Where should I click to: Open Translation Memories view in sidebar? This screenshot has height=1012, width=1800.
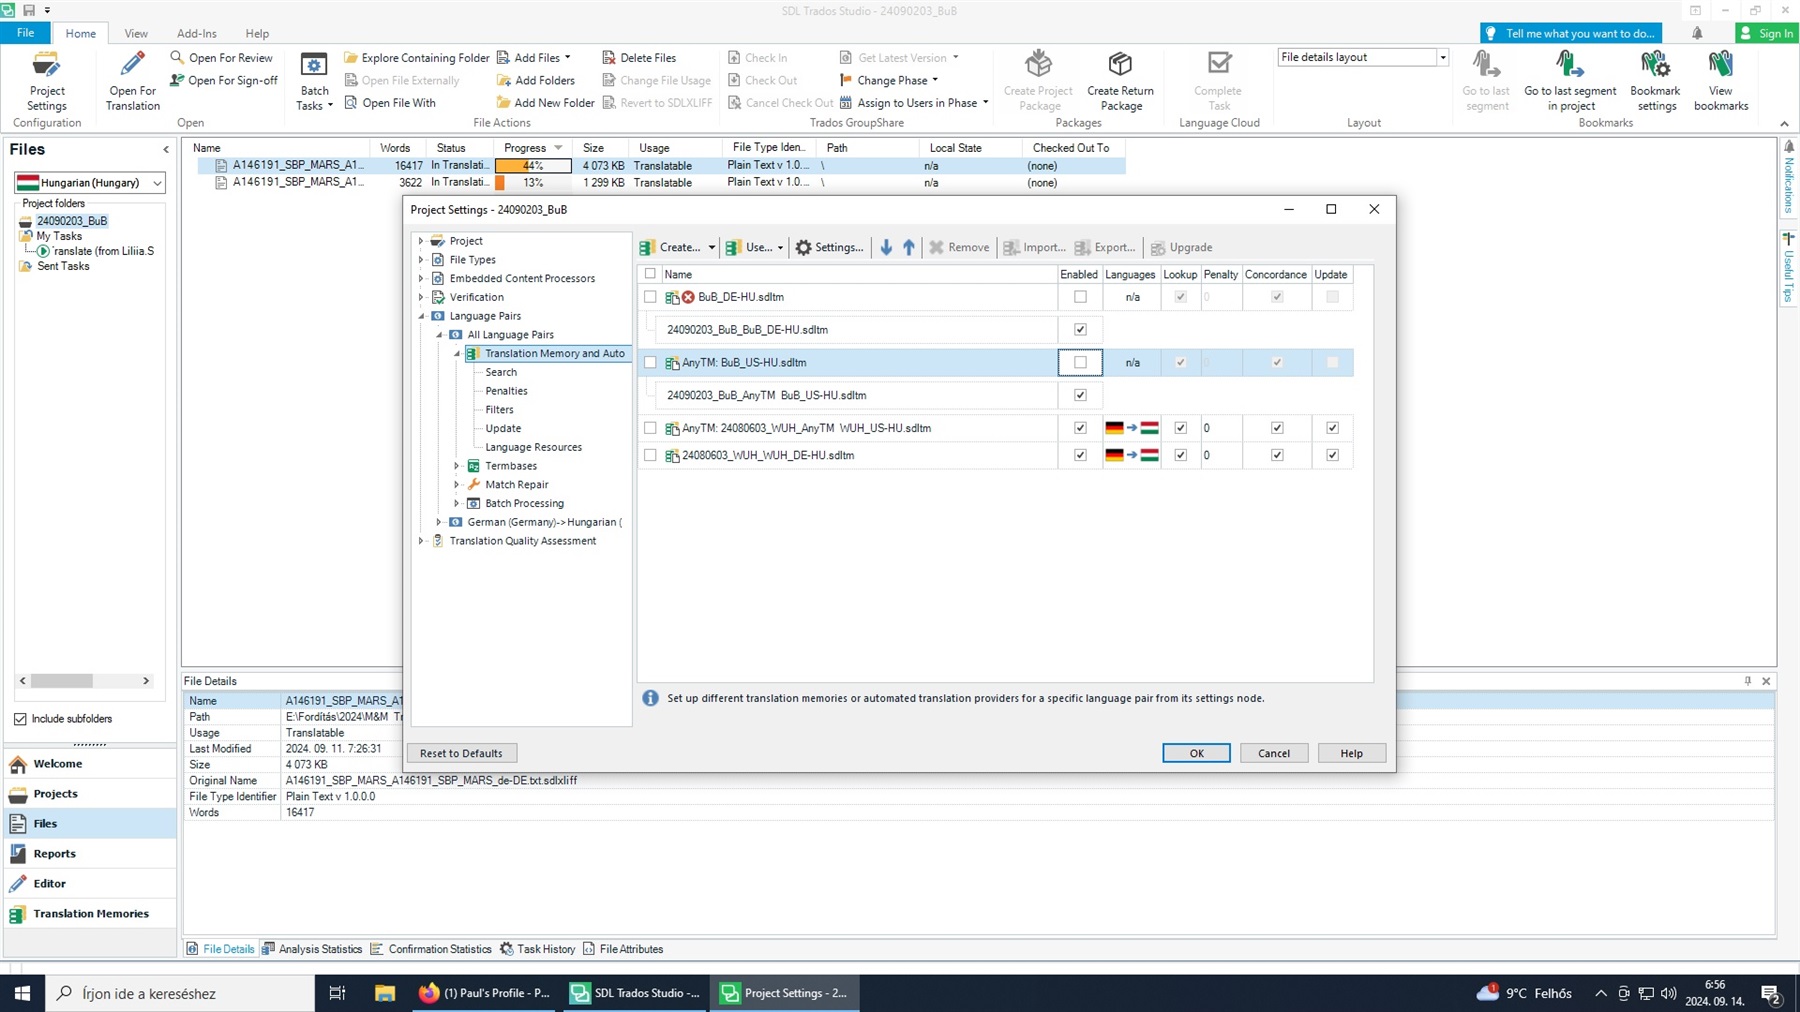click(90, 914)
